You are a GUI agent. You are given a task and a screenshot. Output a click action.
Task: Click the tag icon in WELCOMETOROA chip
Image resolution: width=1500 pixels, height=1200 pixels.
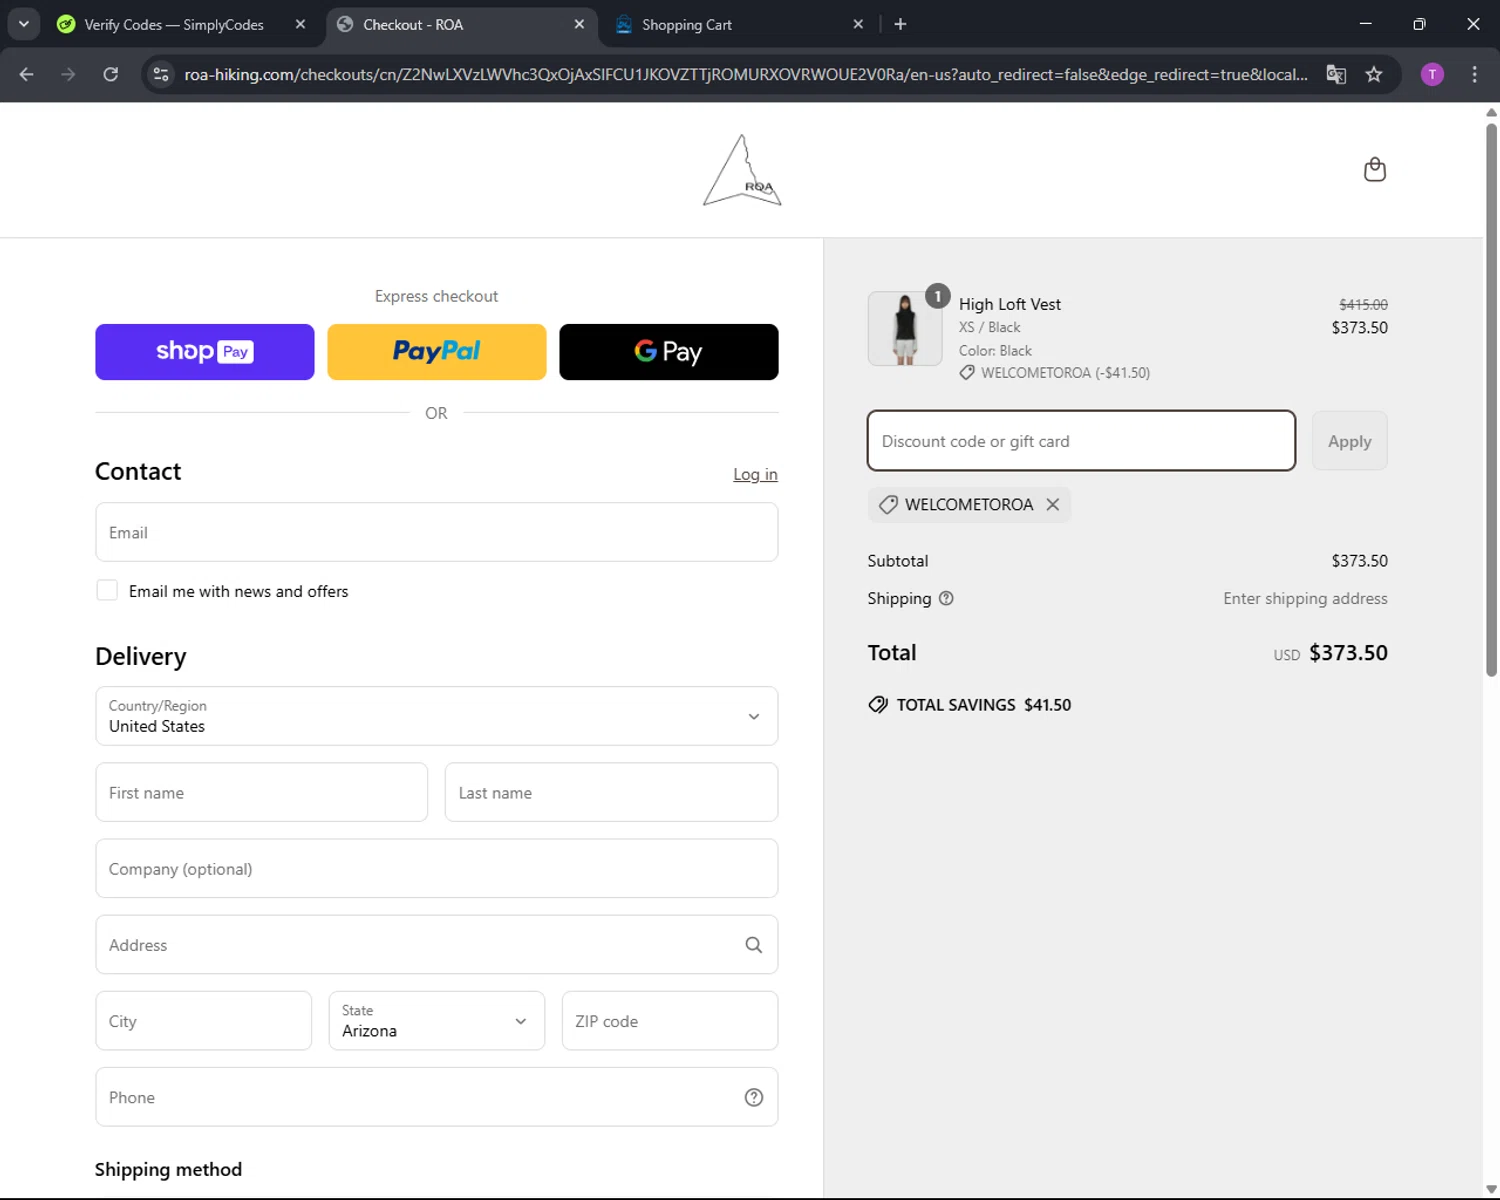(x=888, y=505)
